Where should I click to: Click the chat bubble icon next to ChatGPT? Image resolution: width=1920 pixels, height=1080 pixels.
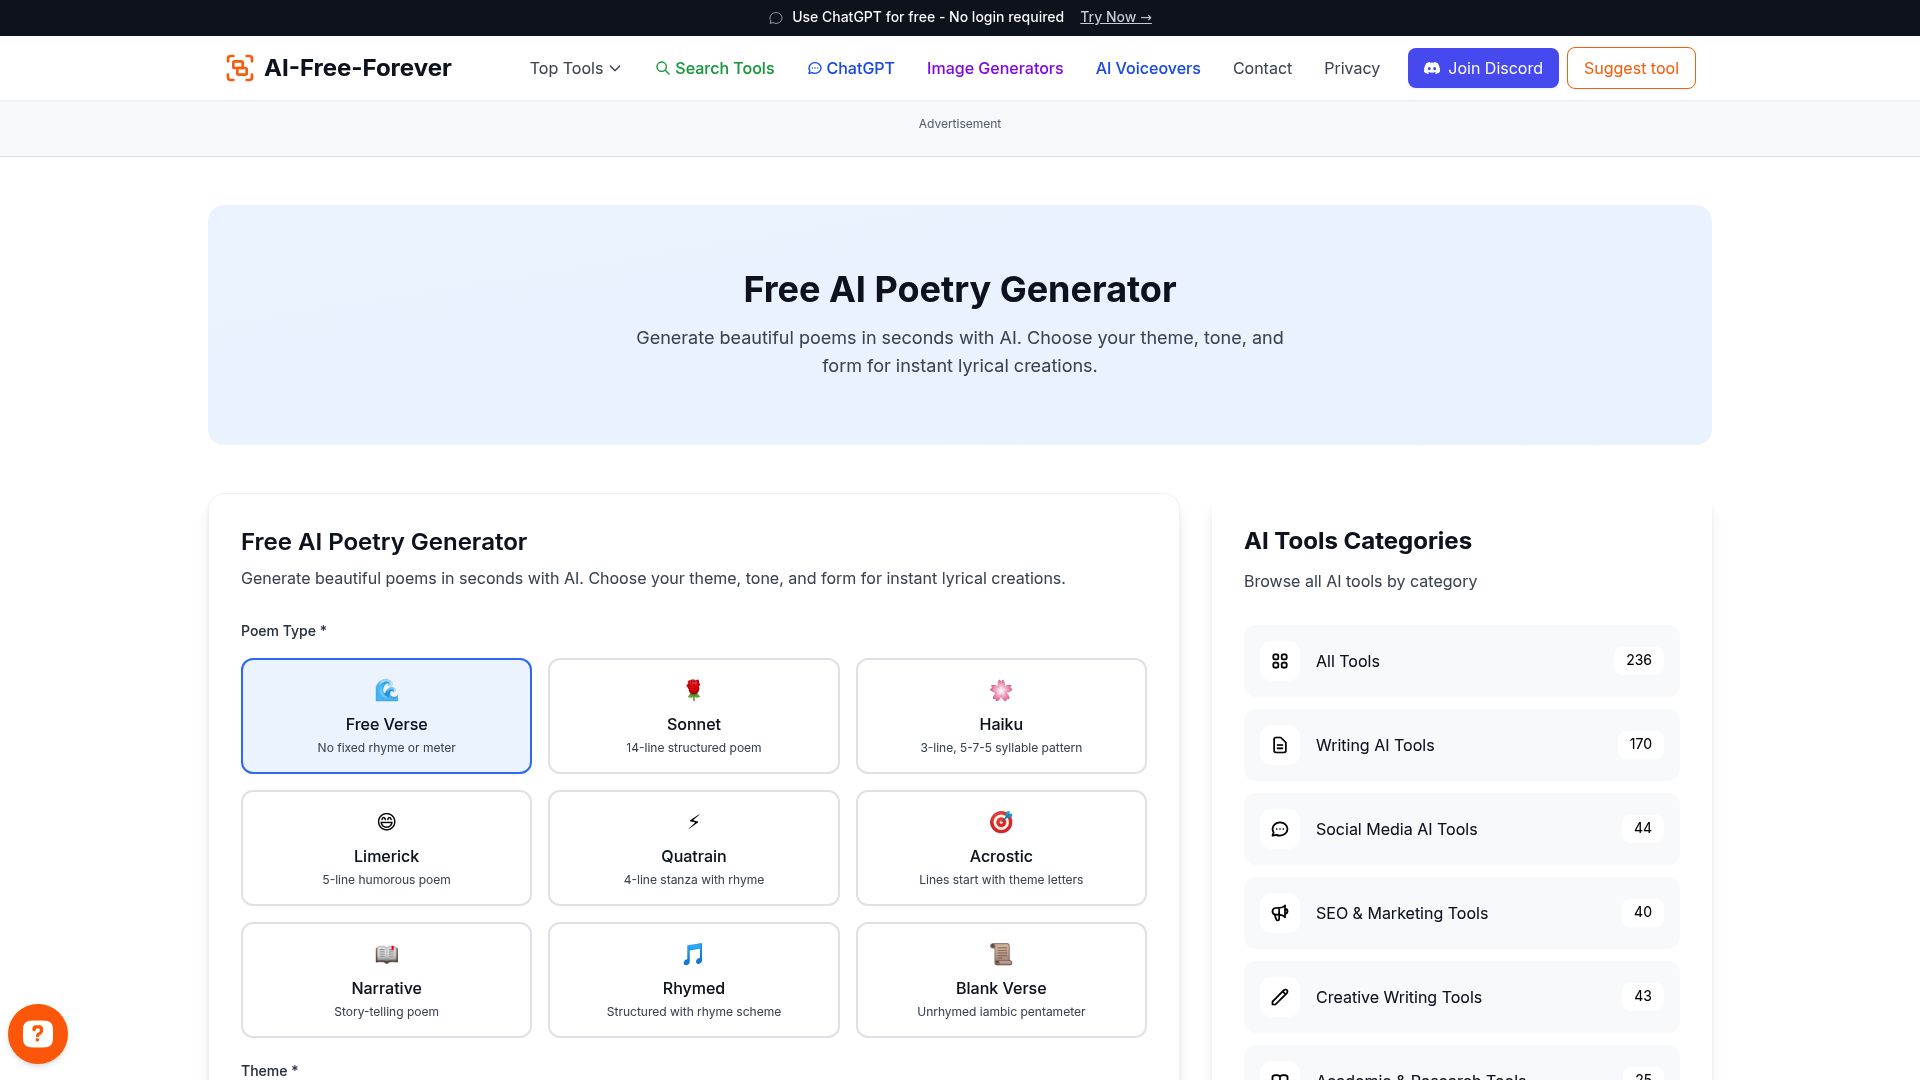(x=814, y=68)
